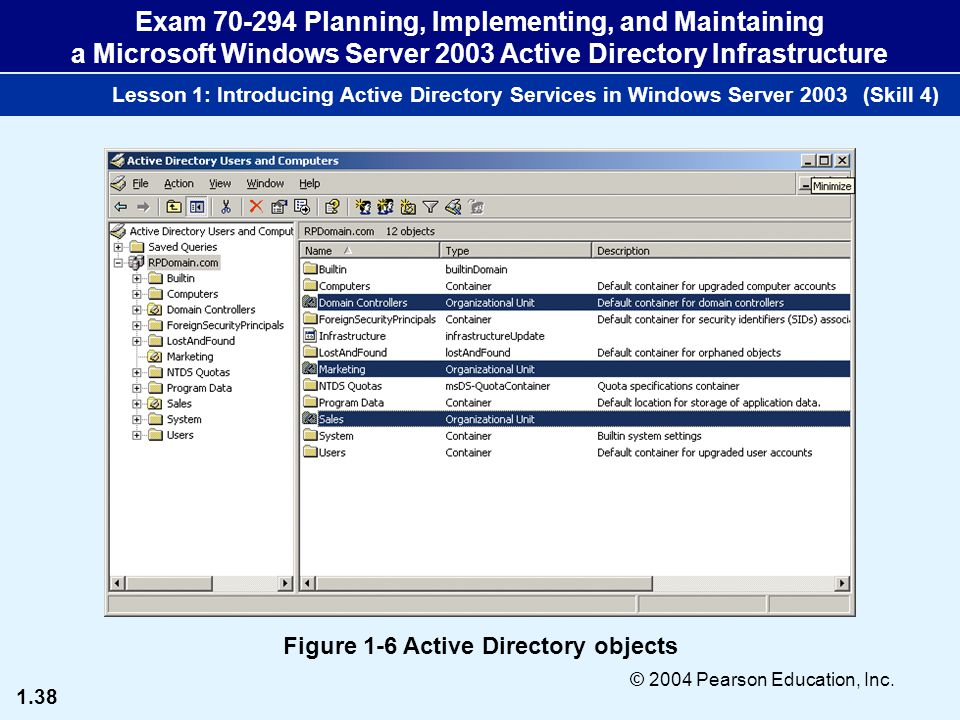Click the Saved Queries folder icon
Image resolution: width=960 pixels, height=720 pixels.
click(x=137, y=247)
